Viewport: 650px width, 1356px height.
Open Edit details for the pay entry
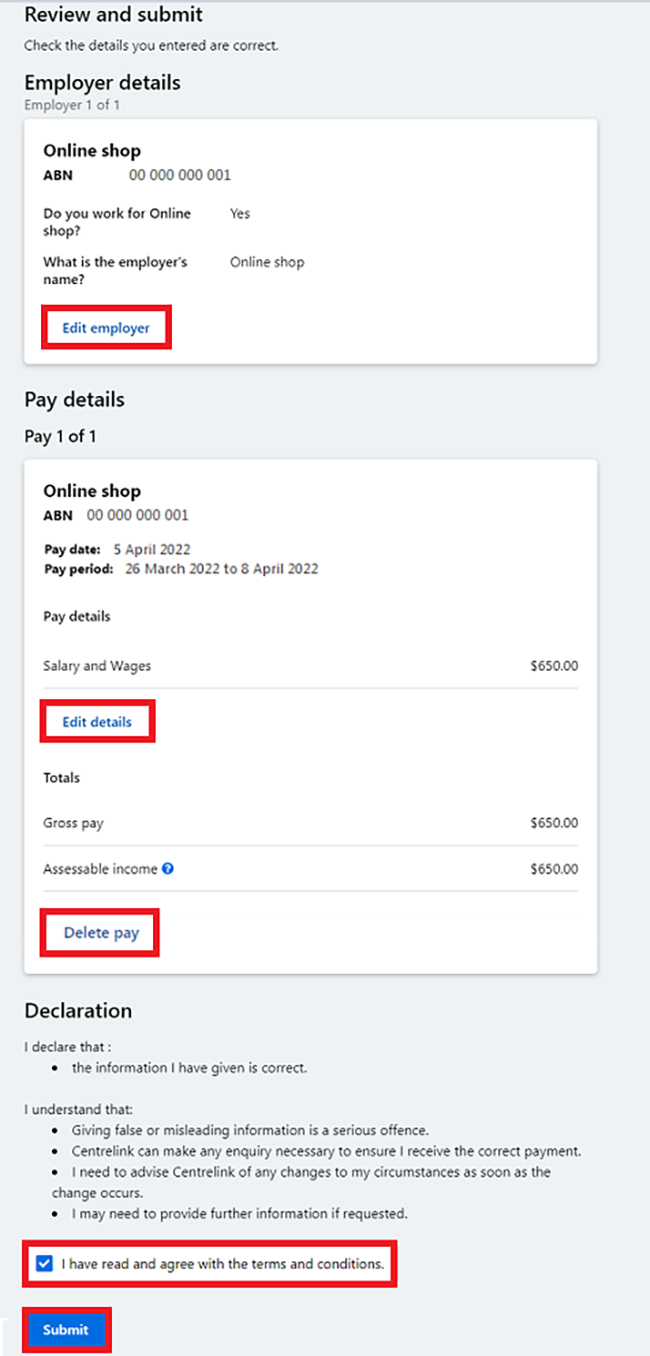97,721
